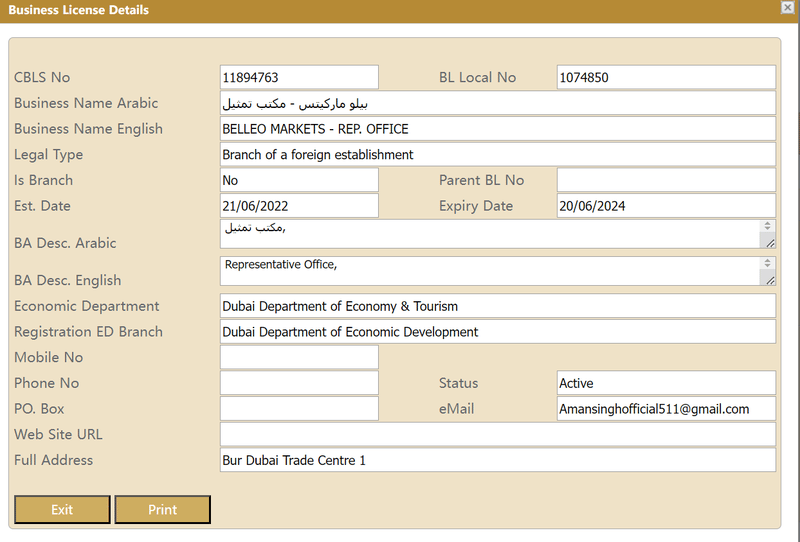Viewport: 800px width, 542px height.
Task: Click the Is Branch field showing No
Action: (299, 180)
